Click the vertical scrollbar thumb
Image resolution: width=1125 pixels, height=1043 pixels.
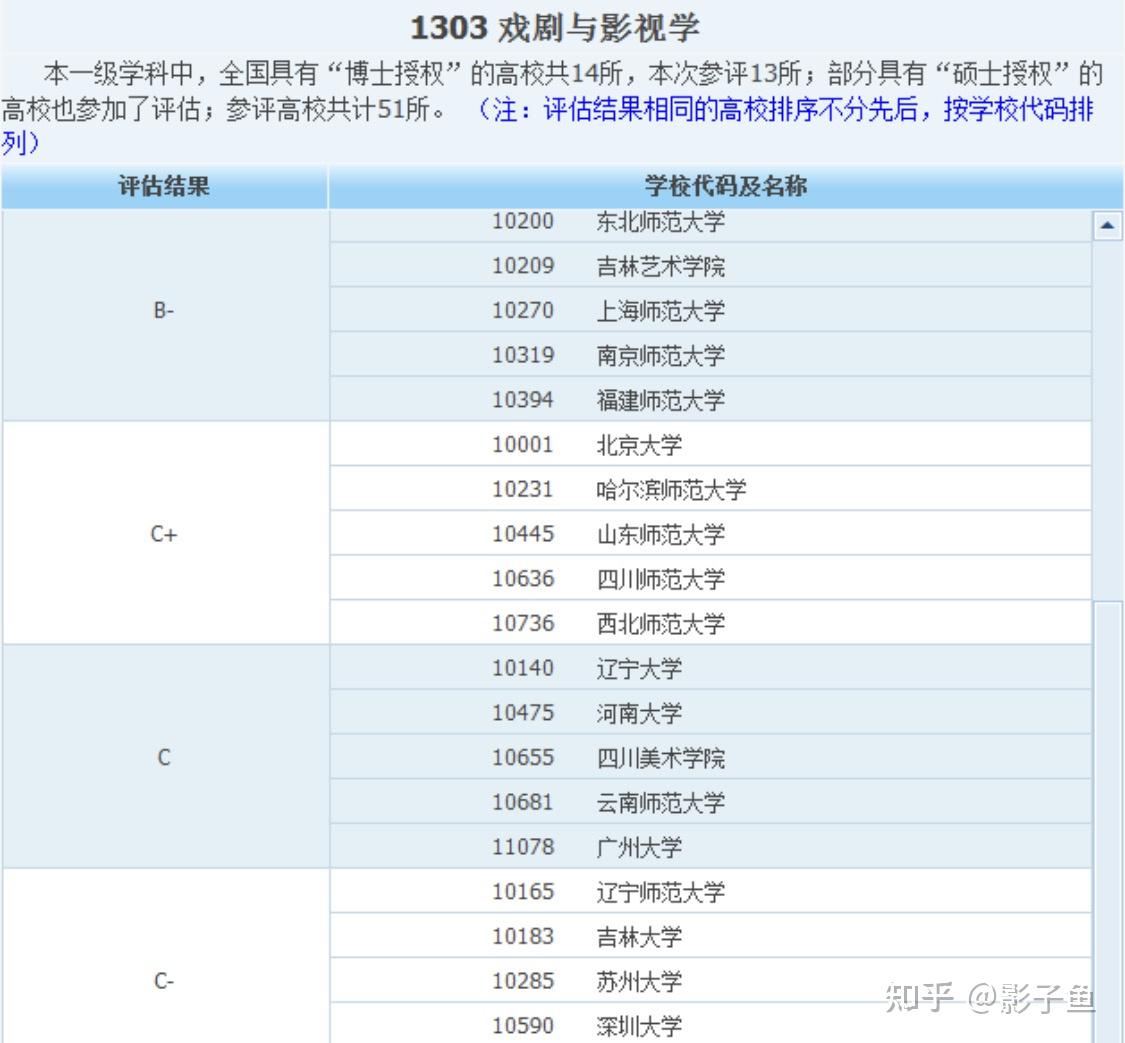[x=1107, y=821]
